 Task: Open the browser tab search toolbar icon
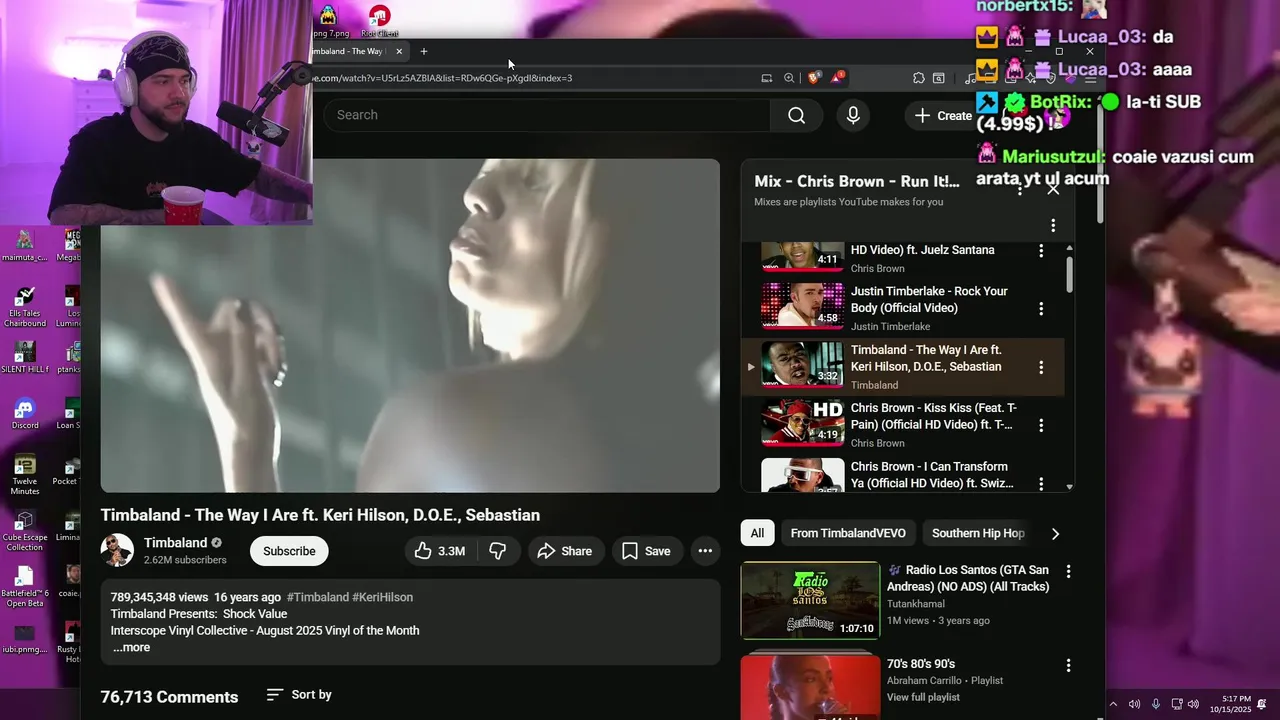[x=939, y=78]
